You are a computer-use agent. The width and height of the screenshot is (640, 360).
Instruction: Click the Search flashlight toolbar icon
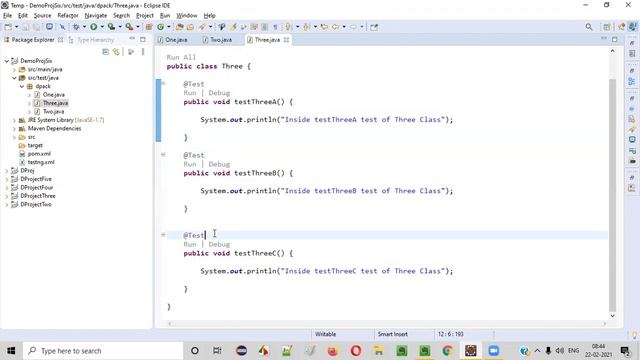[x=202, y=27]
